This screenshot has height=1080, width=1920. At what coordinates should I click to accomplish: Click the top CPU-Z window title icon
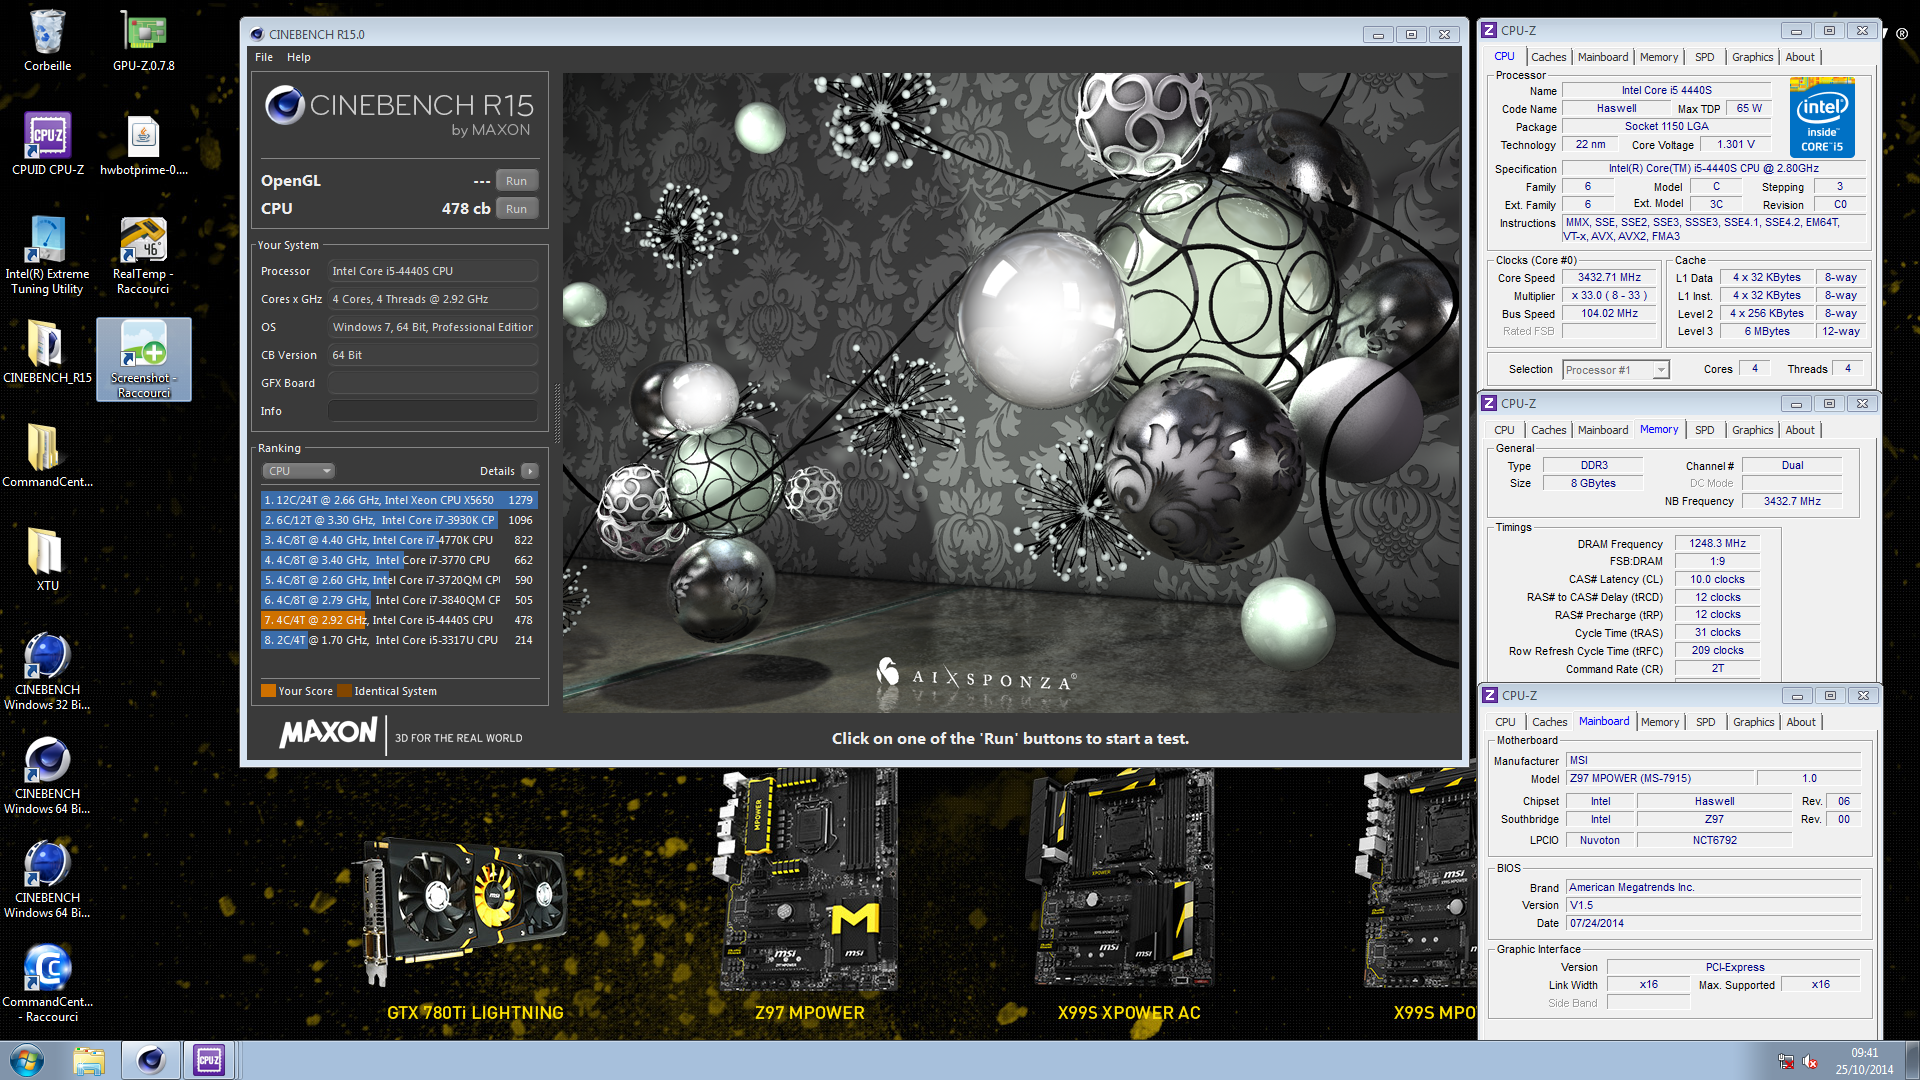click(x=1489, y=30)
